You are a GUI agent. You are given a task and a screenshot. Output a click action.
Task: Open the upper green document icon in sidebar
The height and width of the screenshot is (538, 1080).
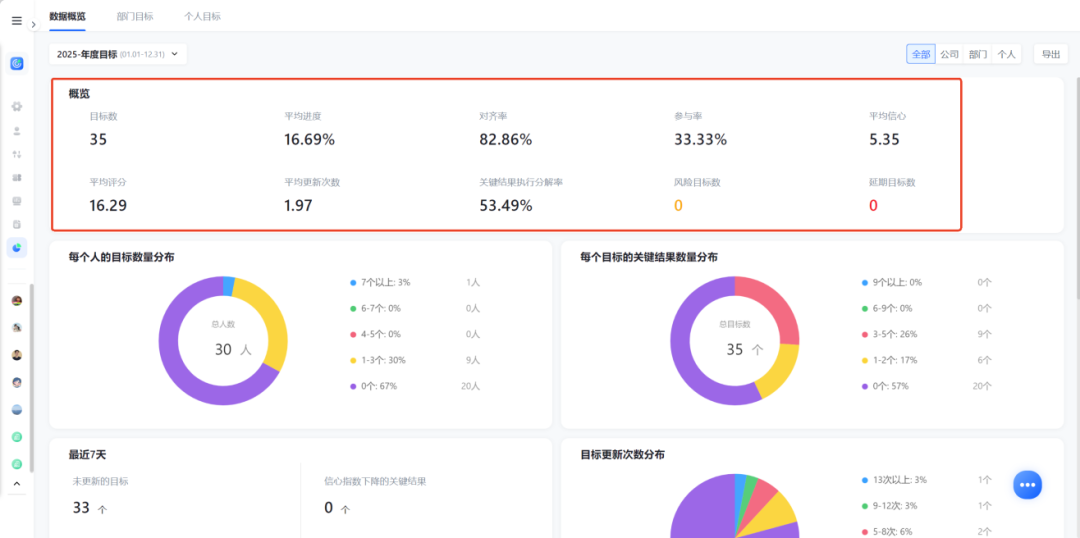coord(17,437)
